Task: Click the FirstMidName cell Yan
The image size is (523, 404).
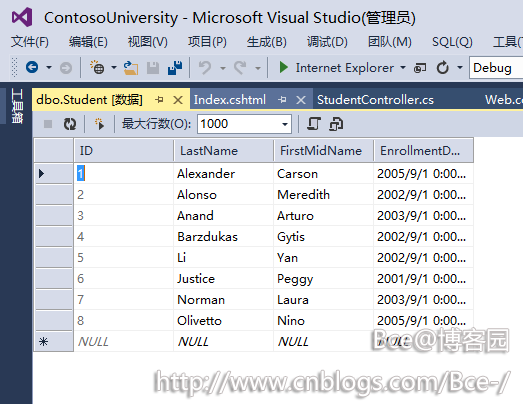Action: [324, 258]
